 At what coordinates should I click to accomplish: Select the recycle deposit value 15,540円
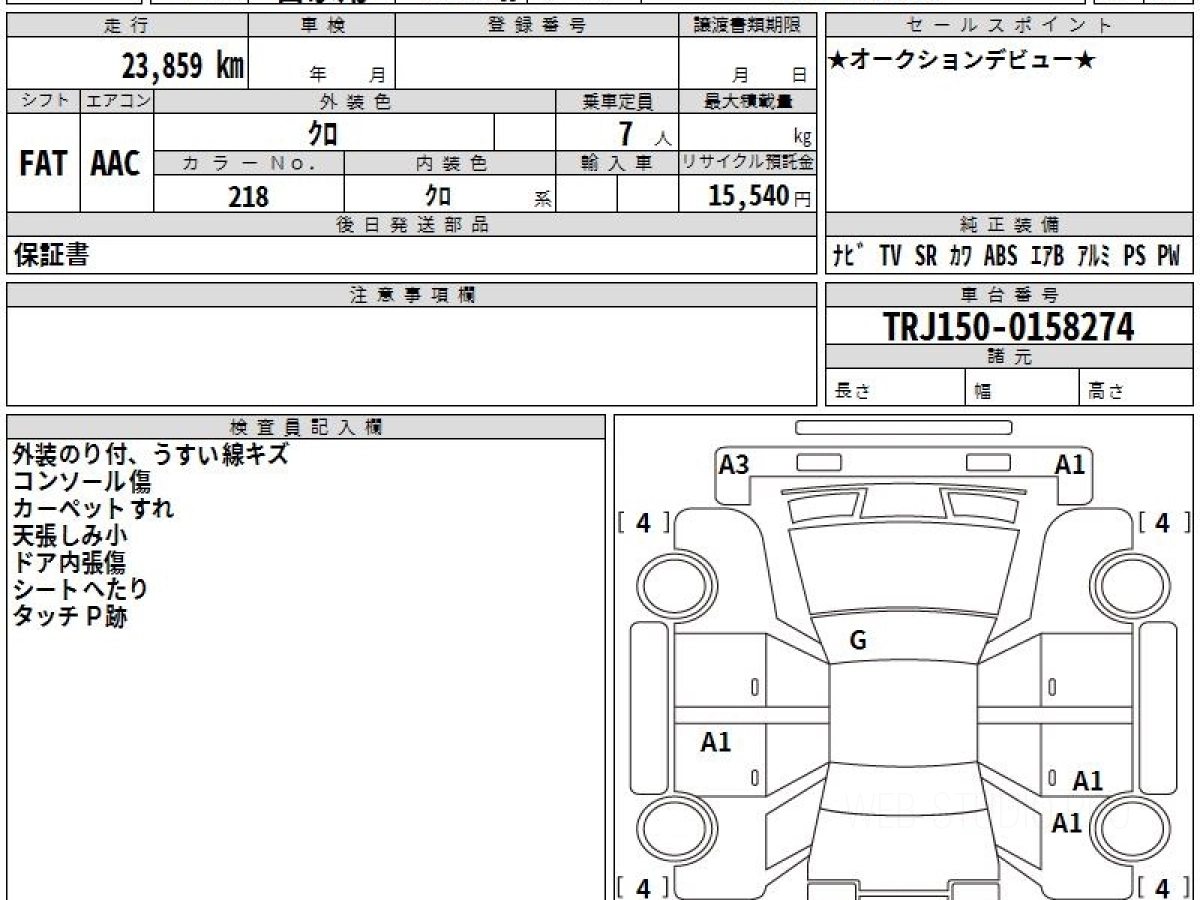click(x=760, y=196)
